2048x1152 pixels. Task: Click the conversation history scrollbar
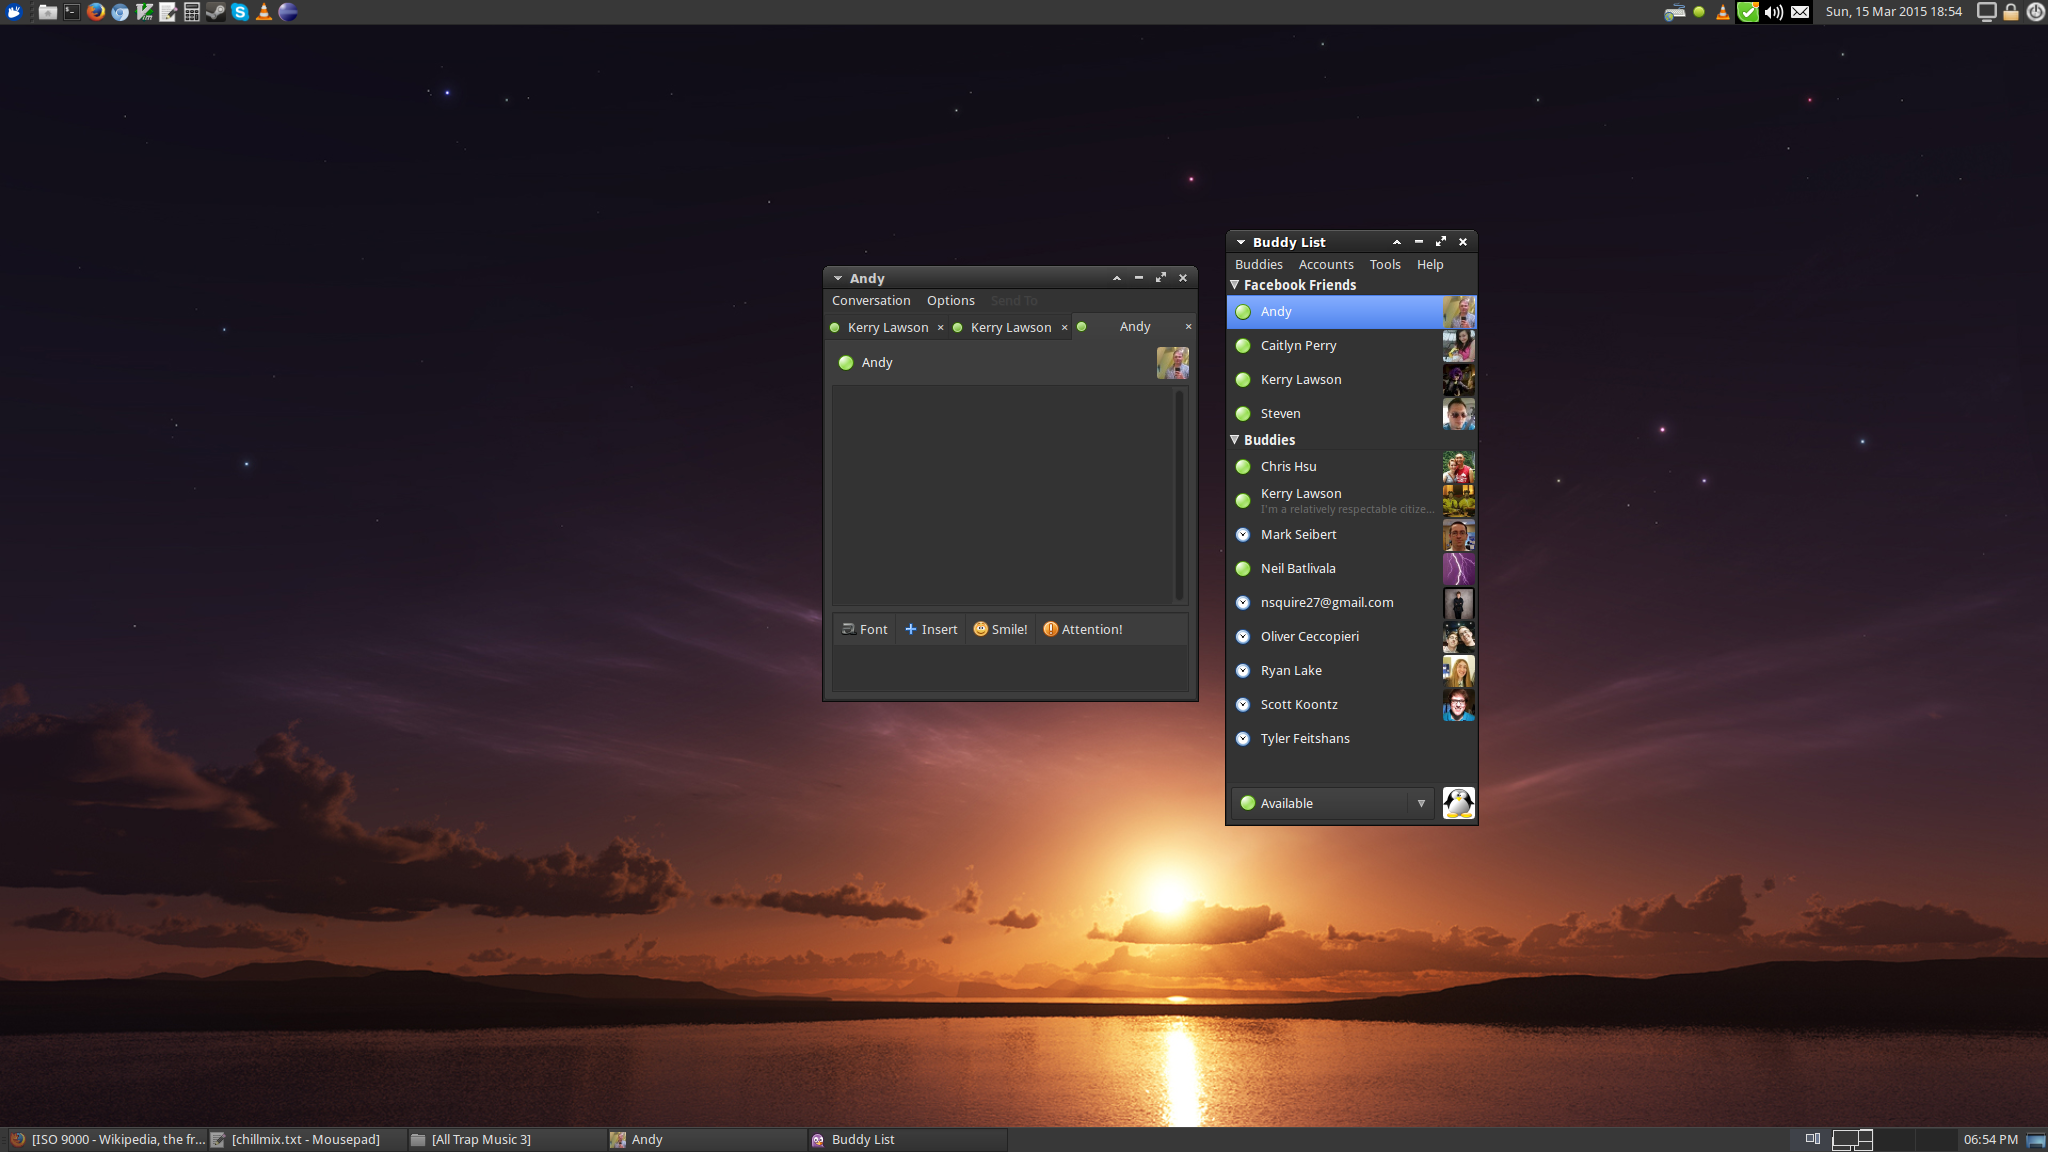[1180, 495]
